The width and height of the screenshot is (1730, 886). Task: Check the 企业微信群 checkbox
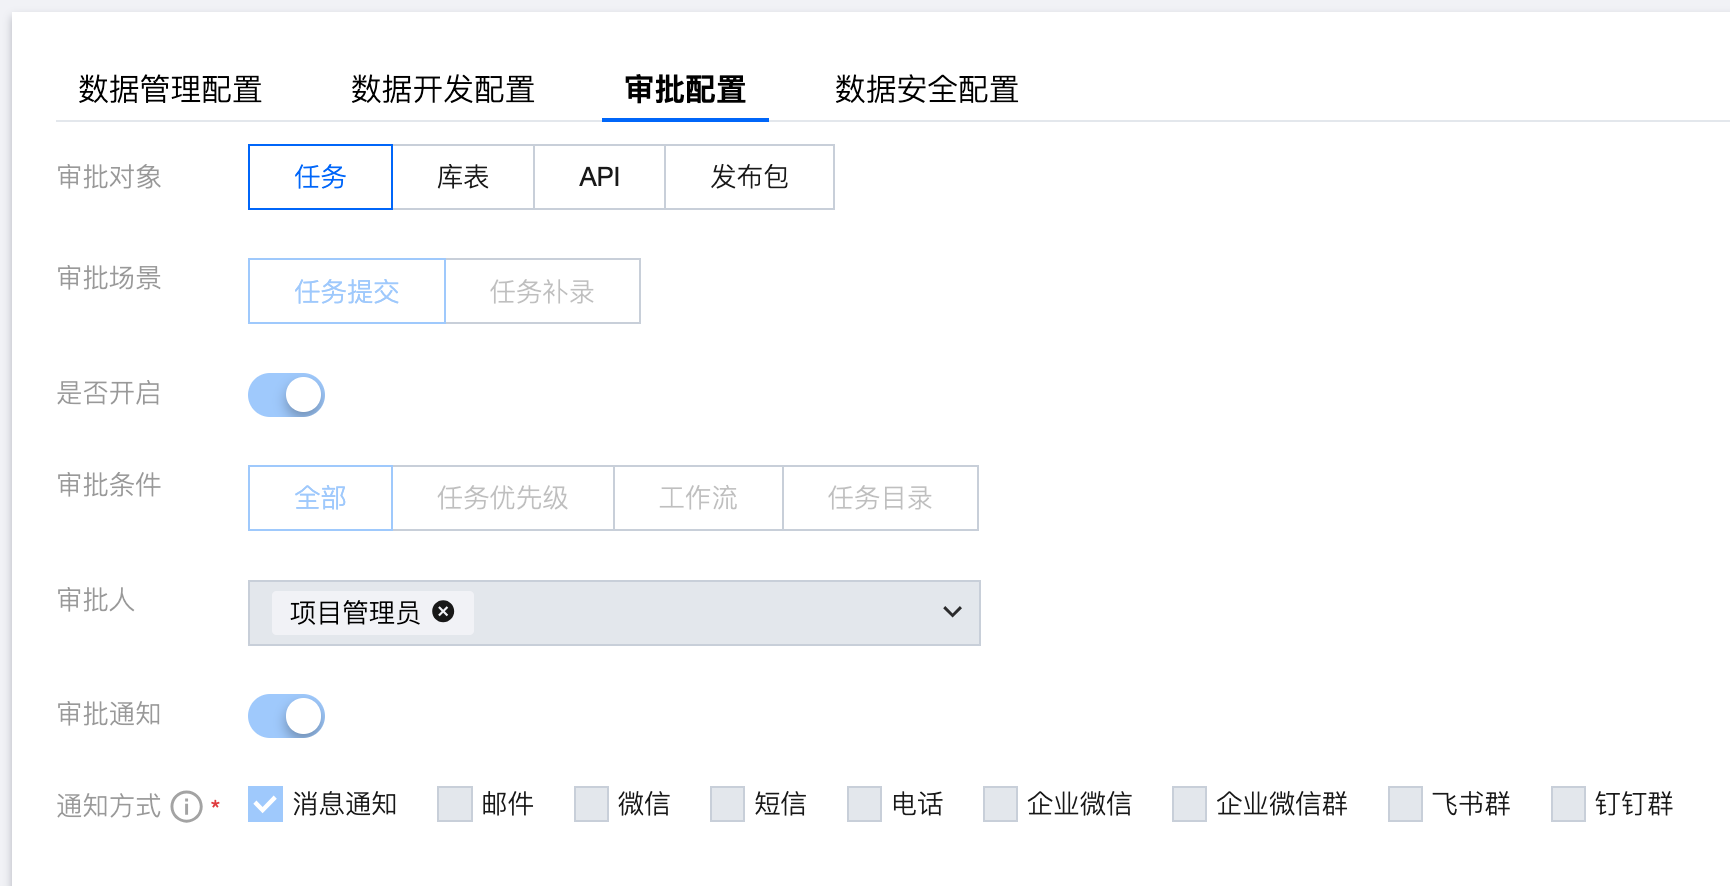[1189, 804]
